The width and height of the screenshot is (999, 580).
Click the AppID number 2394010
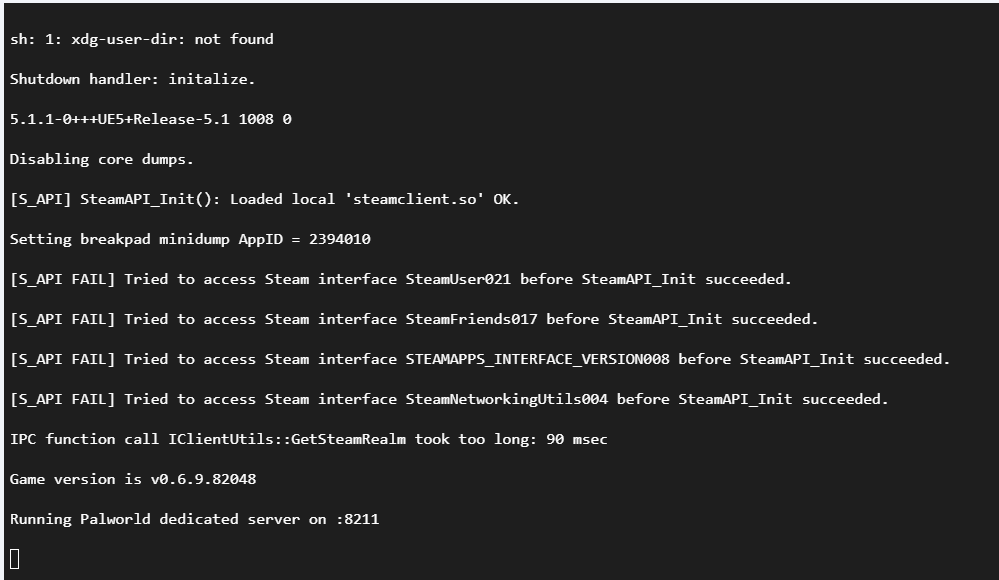(339, 239)
